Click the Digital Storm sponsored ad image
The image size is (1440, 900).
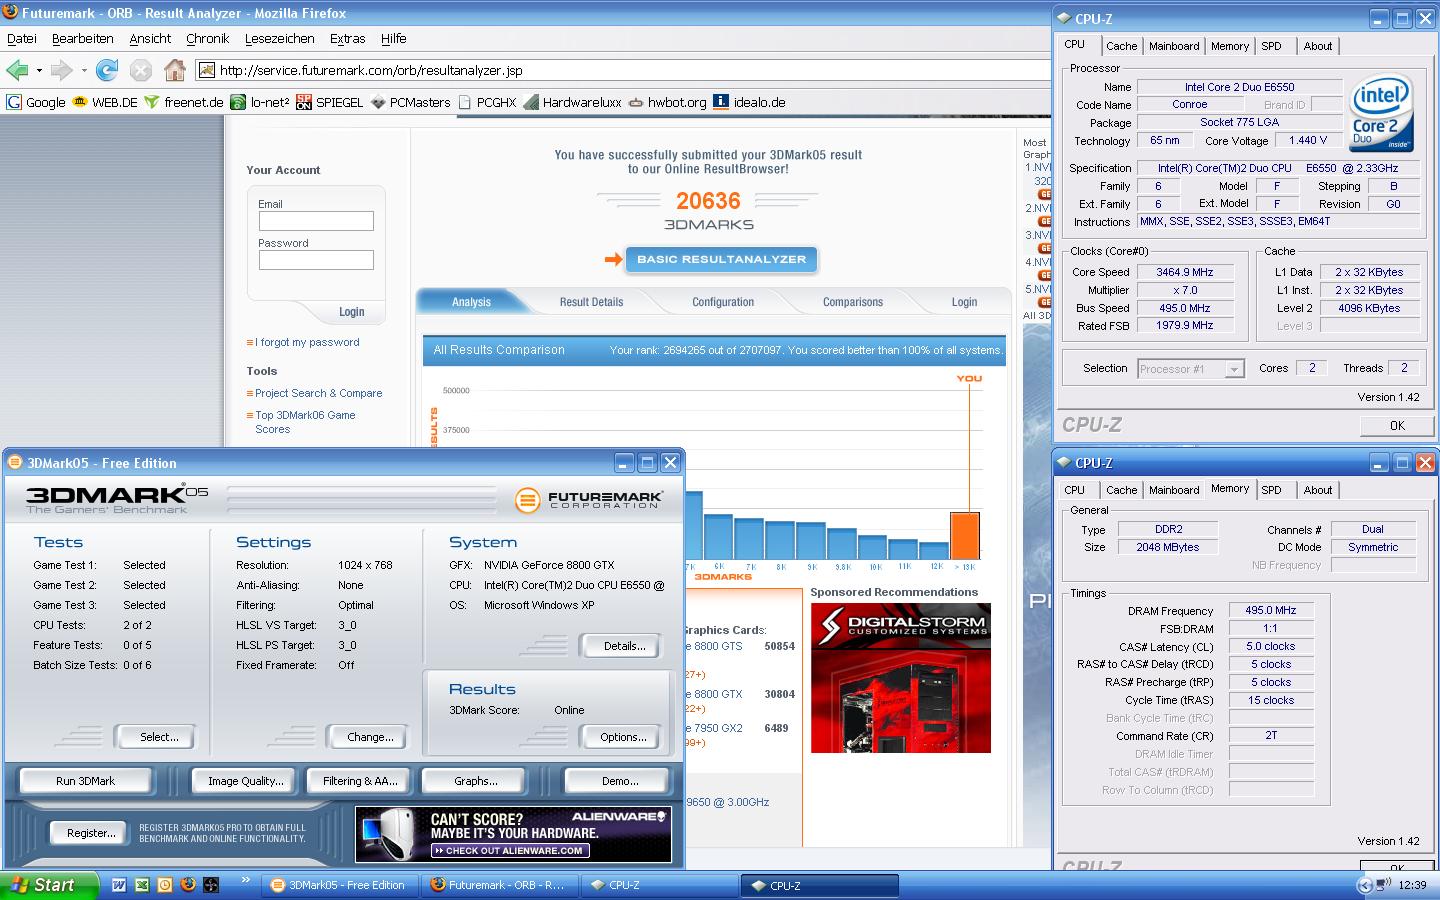coord(900,677)
